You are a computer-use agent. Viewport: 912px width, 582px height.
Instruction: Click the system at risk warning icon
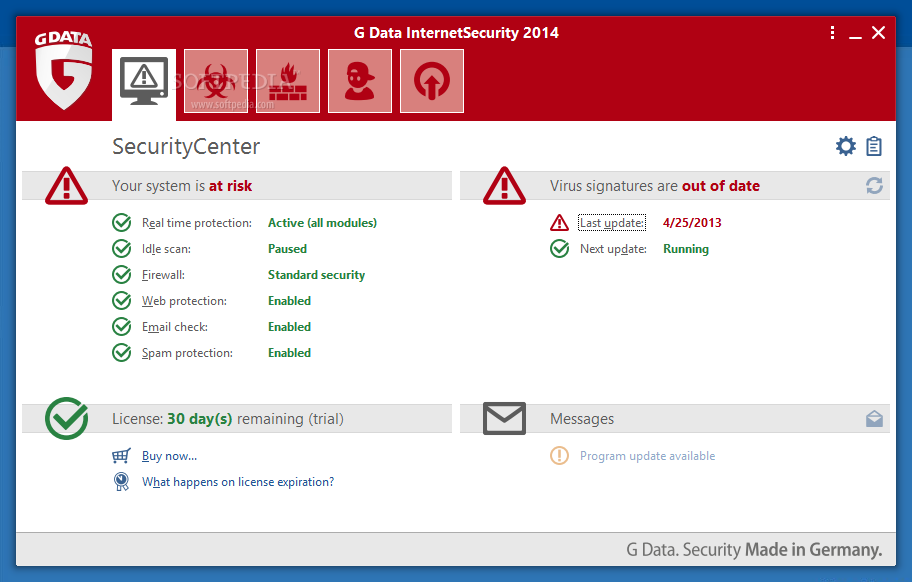66,186
